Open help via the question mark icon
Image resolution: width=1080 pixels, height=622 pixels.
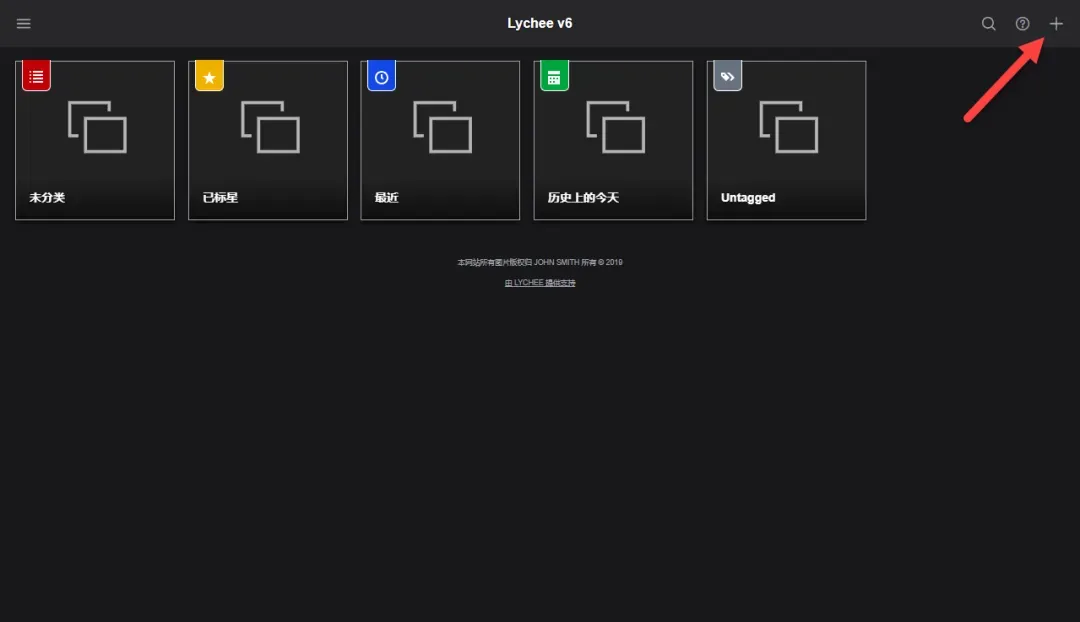1022,24
